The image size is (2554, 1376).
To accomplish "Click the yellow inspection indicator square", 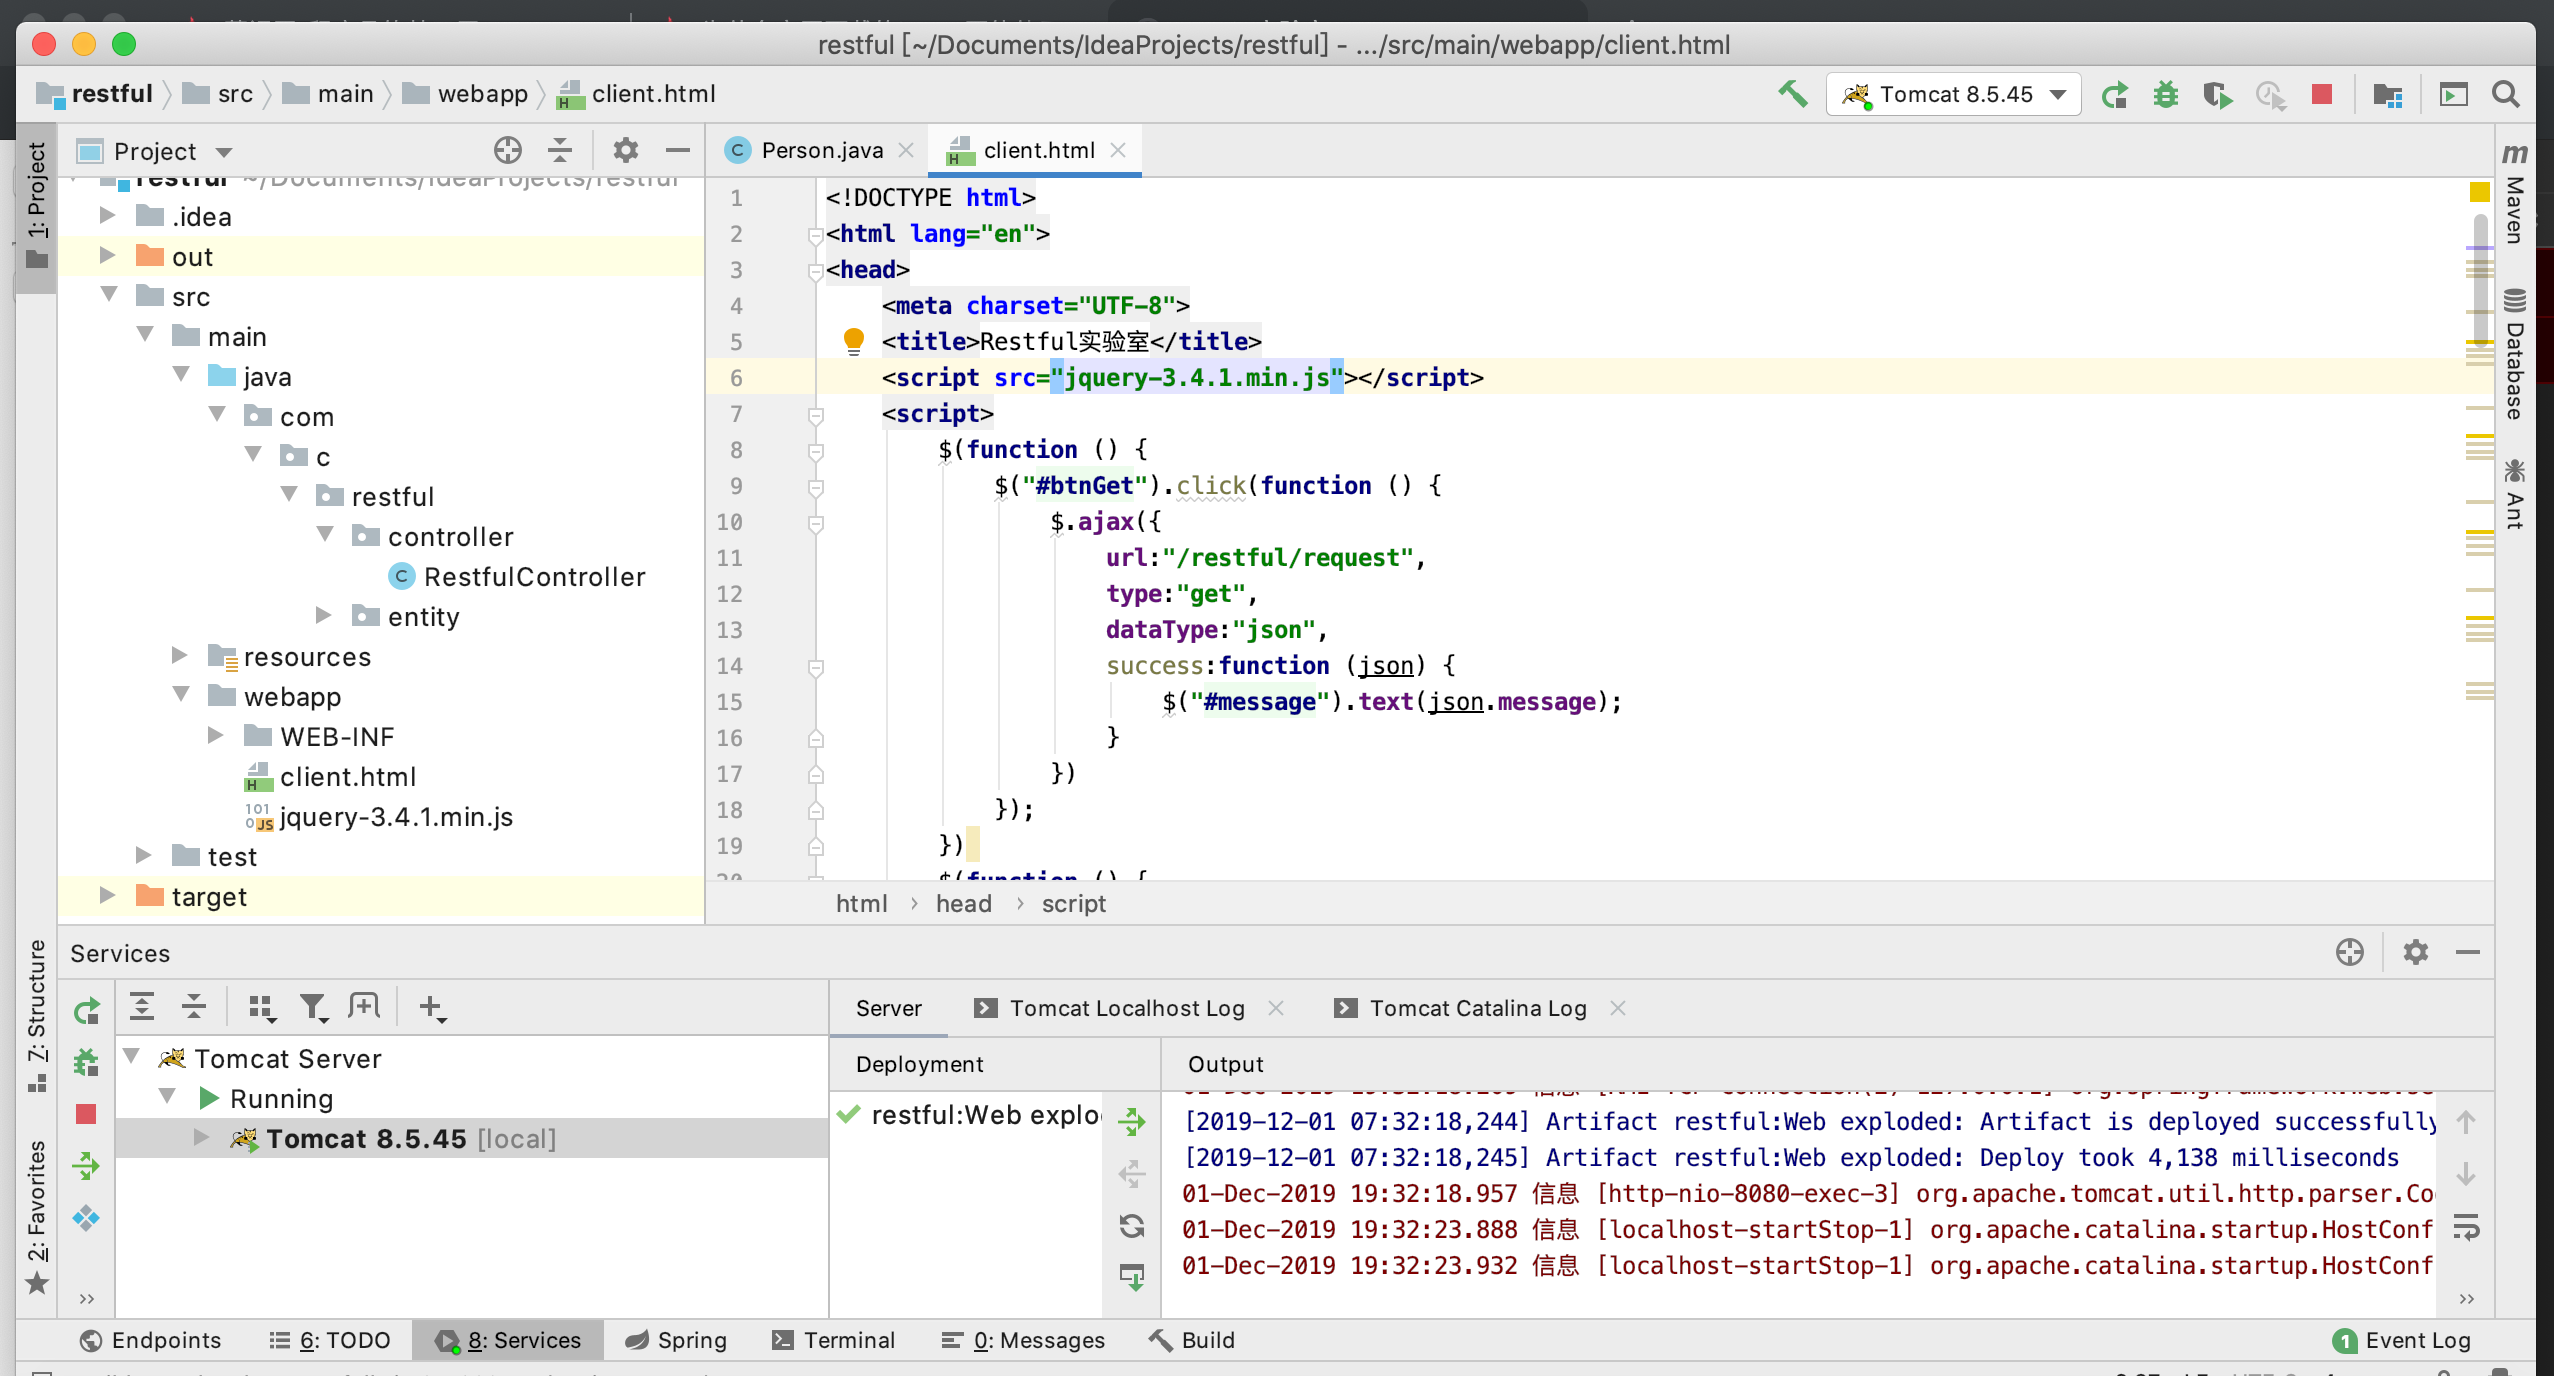I will tap(2480, 192).
